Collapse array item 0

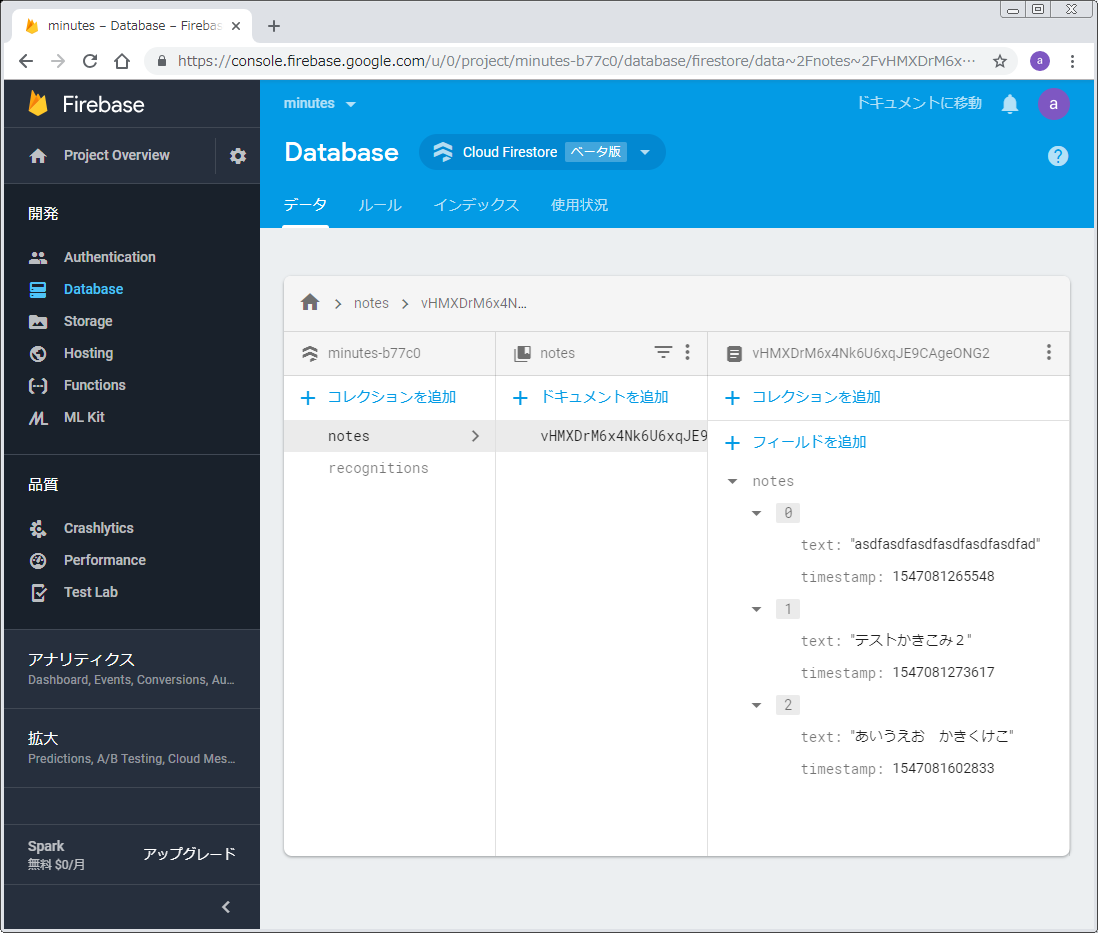(757, 513)
